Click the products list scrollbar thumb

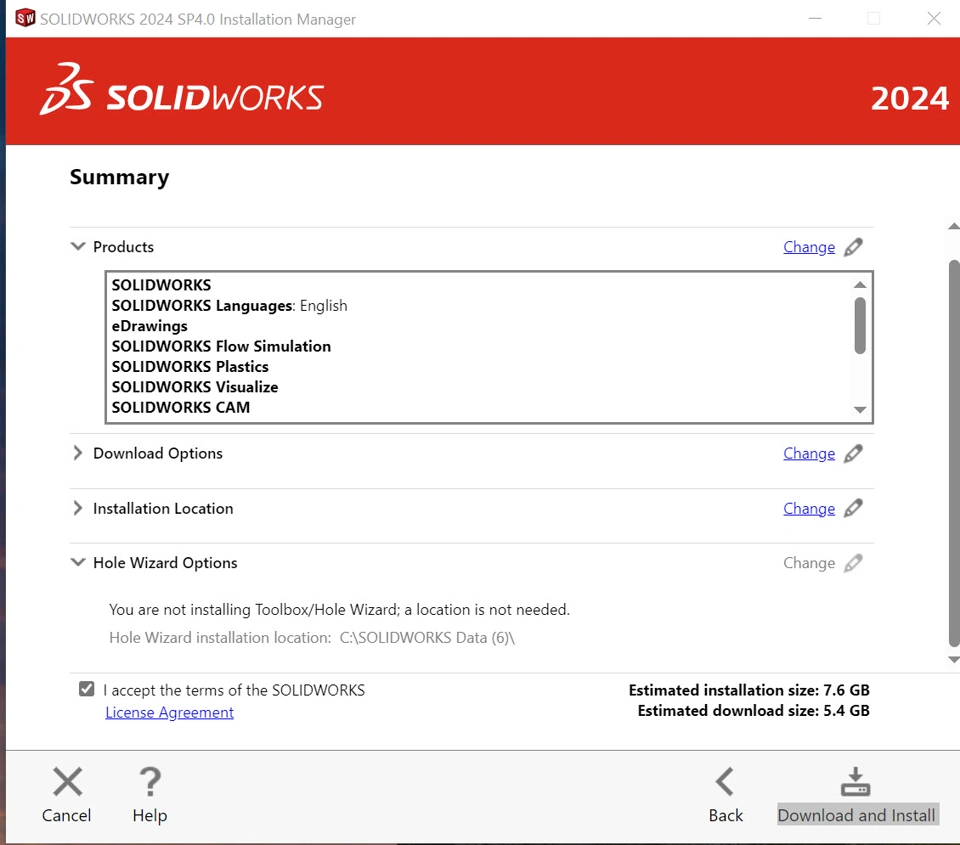(x=860, y=326)
